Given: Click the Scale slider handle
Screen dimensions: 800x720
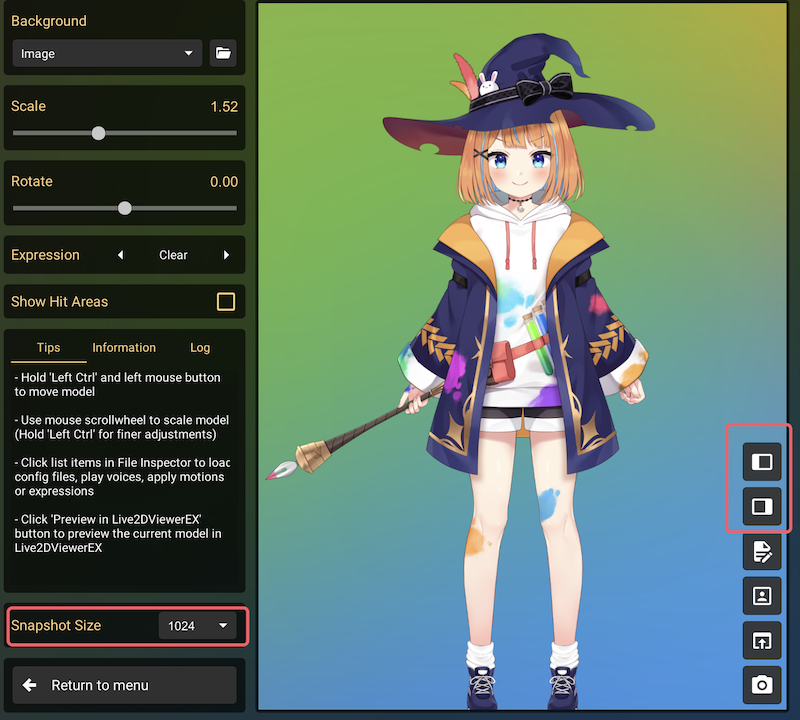Looking at the screenshot, I should click(98, 133).
